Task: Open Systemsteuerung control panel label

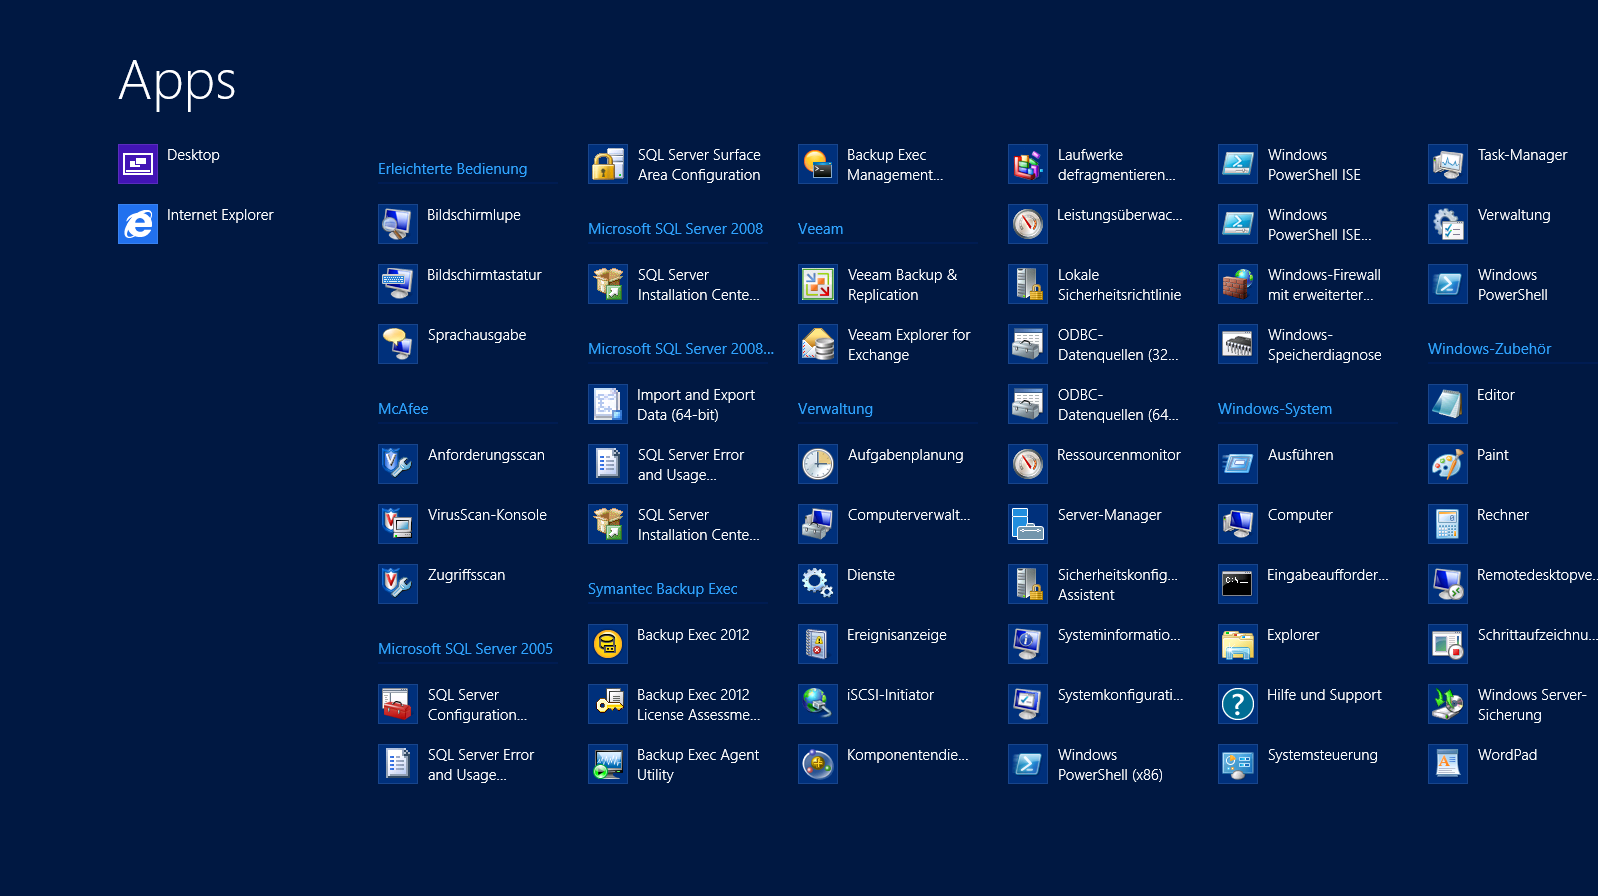Action: [x=1322, y=755]
